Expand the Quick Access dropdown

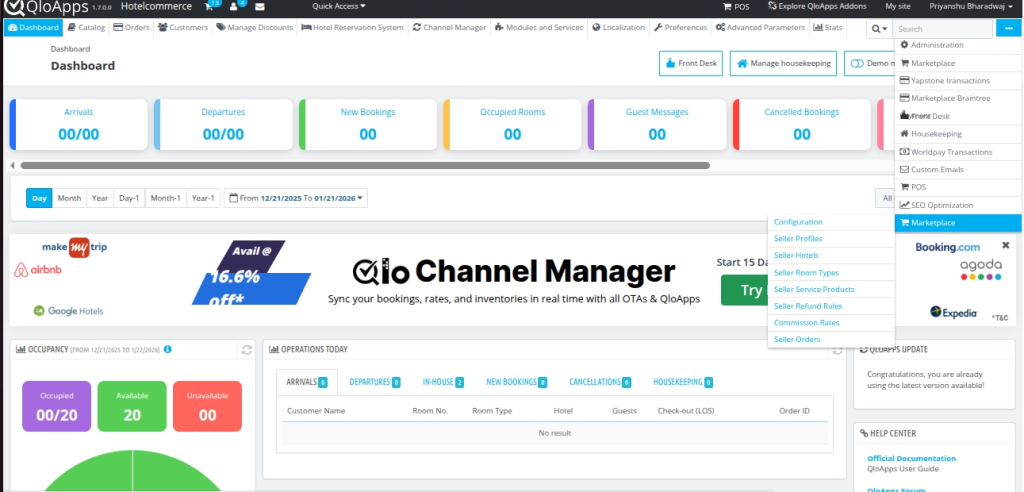pyautogui.click(x=339, y=7)
